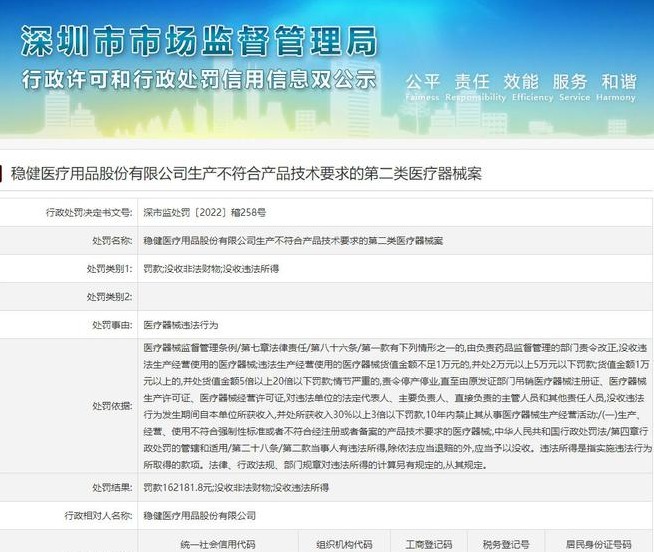
Task: Click the 服务 Service slogan text
Action: tap(574, 87)
